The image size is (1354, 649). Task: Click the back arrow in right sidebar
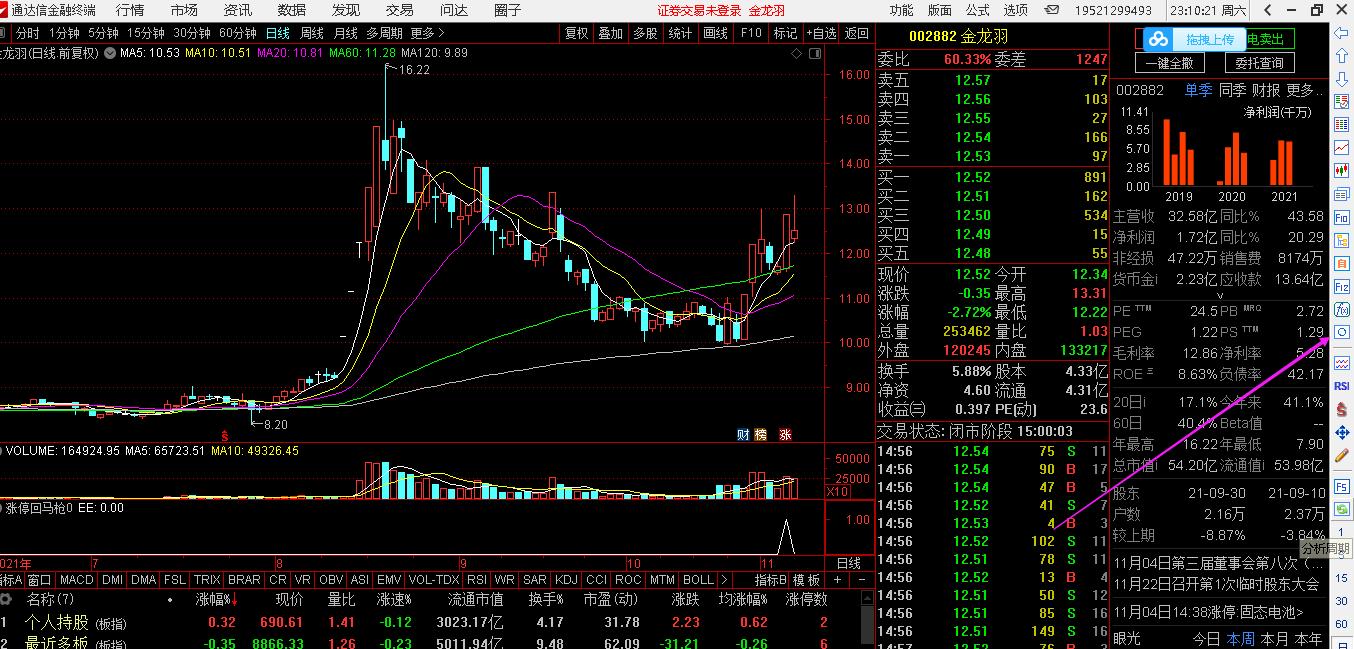coord(1342,33)
